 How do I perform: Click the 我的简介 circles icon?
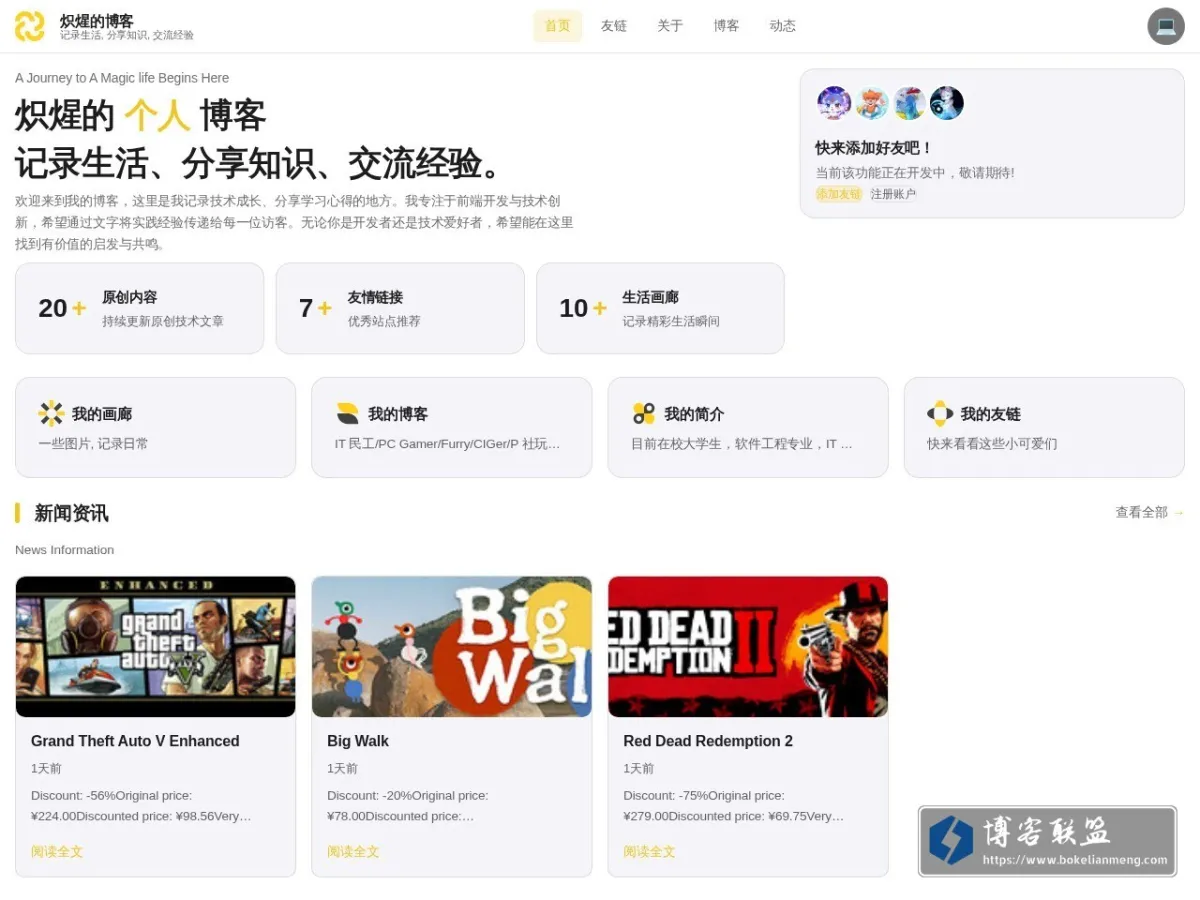tap(643, 414)
